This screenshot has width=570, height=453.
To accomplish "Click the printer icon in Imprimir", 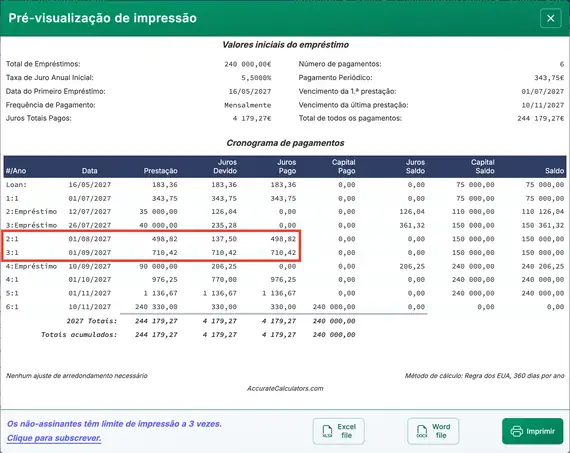I will tap(517, 432).
